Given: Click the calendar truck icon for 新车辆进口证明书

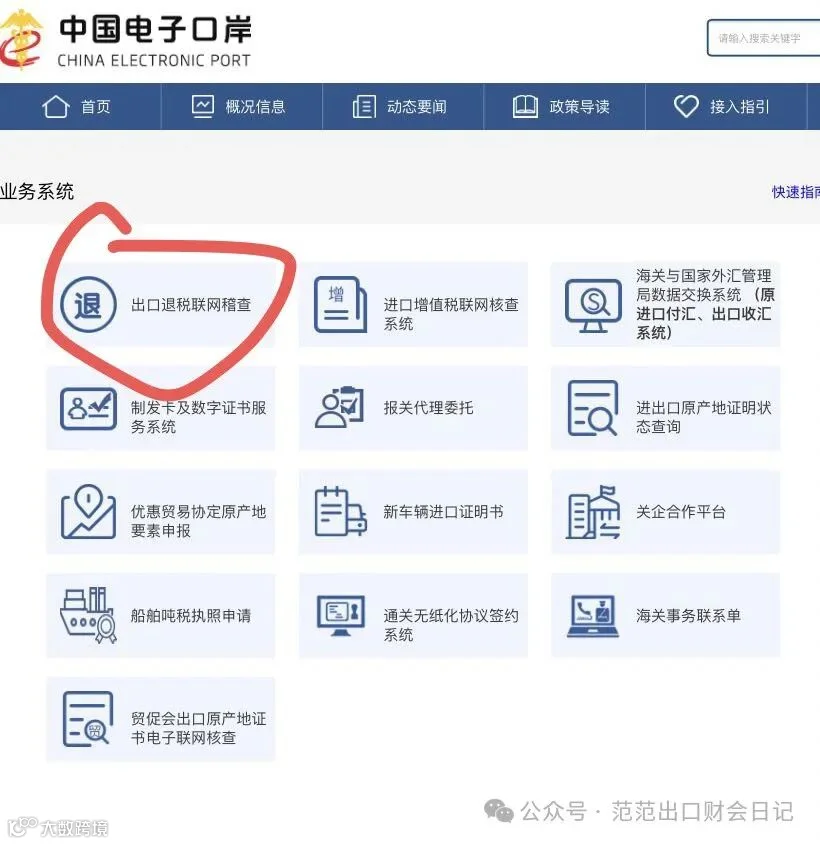Looking at the screenshot, I should pos(340,511).
